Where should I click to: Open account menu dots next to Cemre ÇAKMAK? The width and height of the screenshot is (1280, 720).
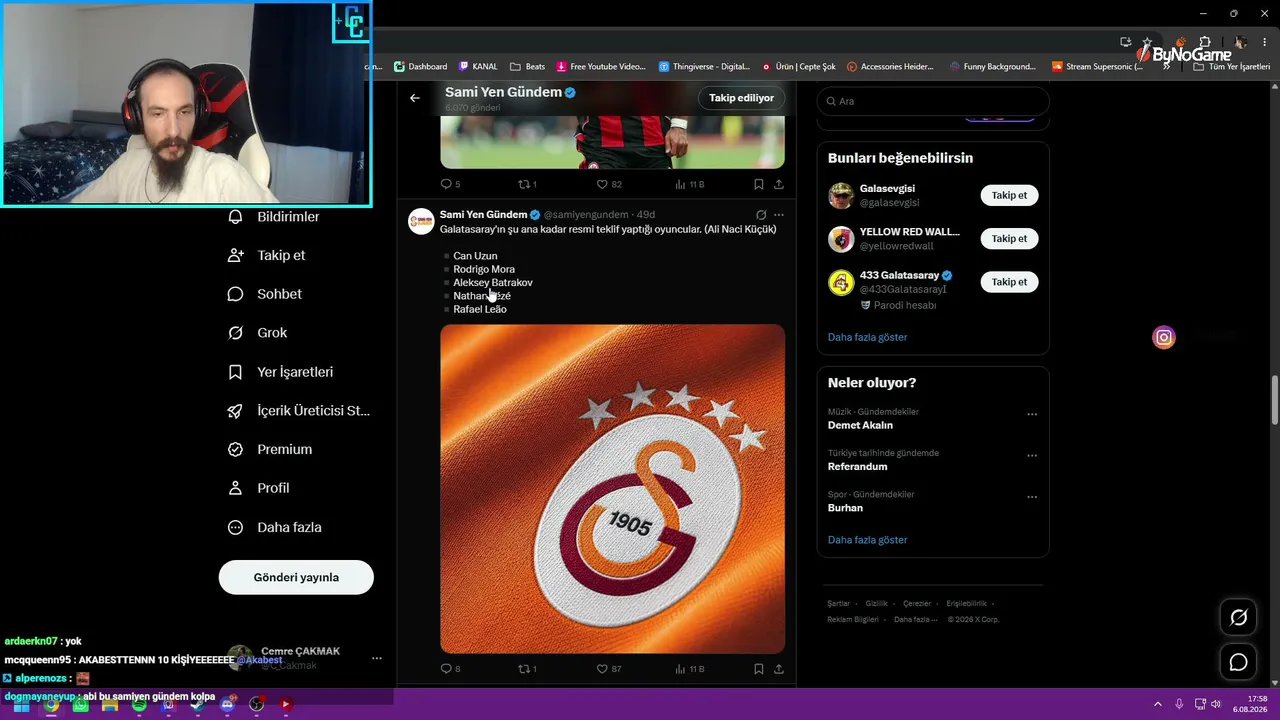click(377, 658)
